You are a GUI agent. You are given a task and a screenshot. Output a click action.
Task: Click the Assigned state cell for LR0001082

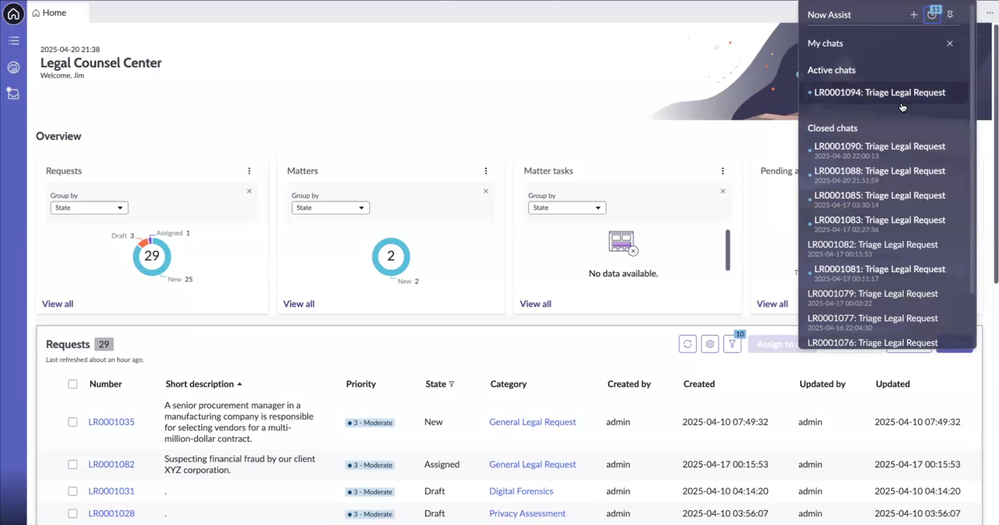(x=442, y=464)
